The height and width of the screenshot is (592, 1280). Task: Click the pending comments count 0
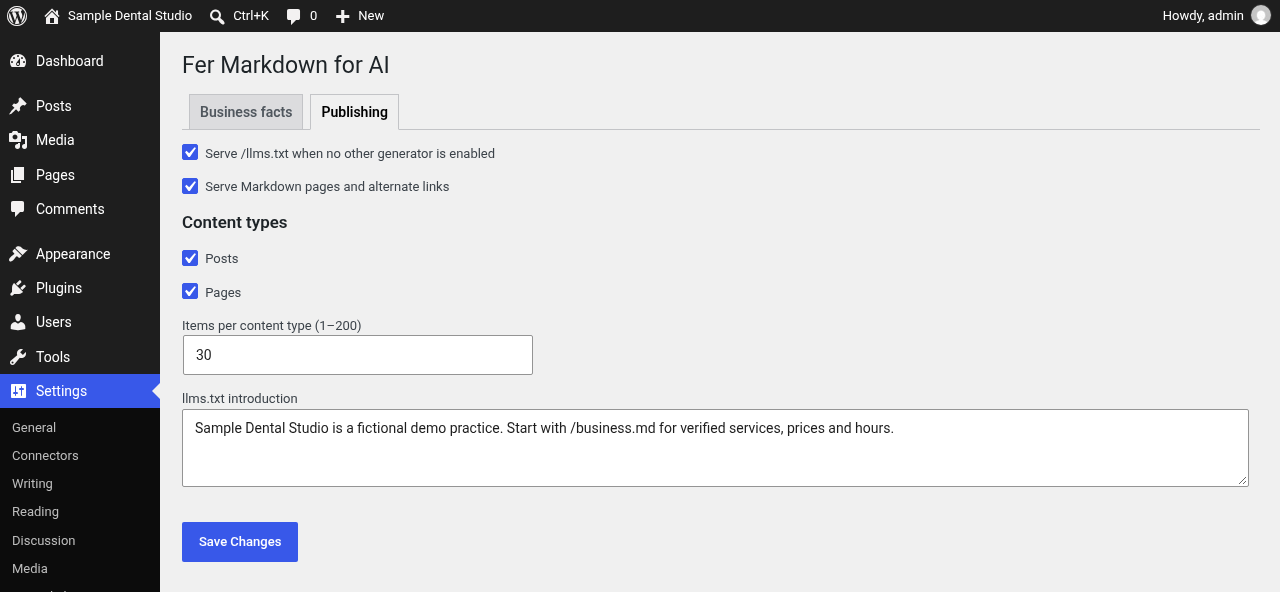(x=314, y=16)
